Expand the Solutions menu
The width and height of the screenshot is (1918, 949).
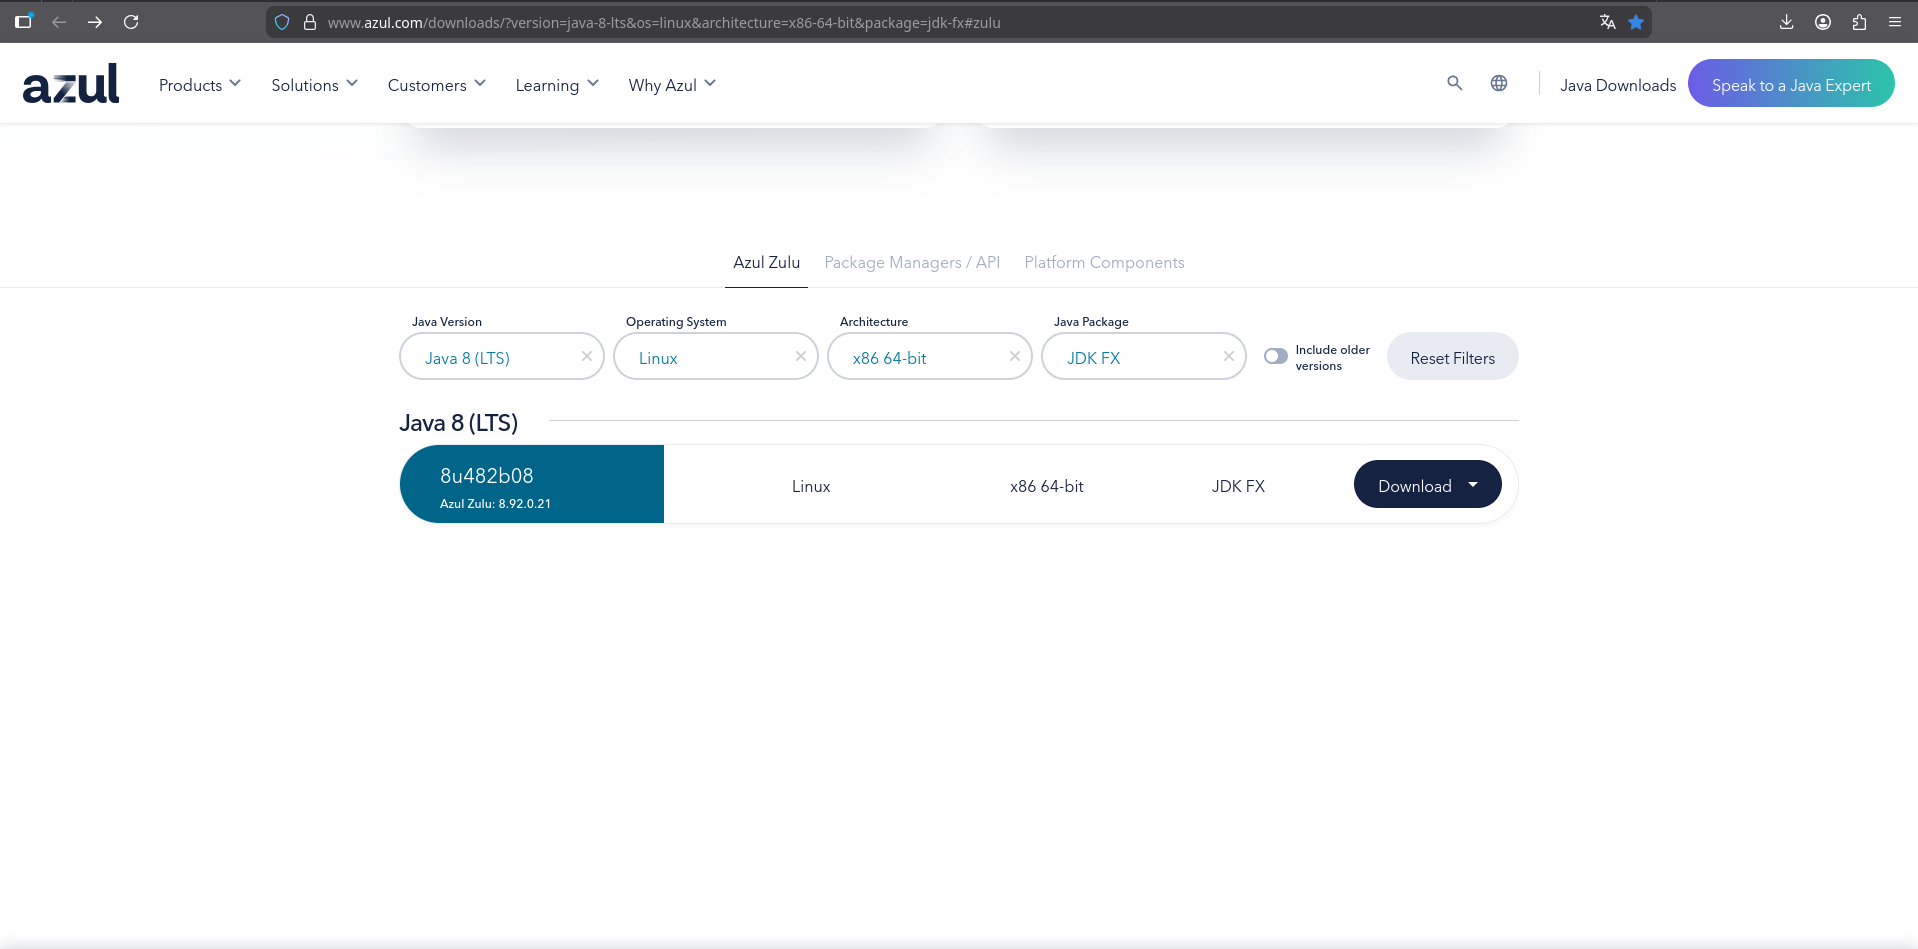tap(314, 85)
